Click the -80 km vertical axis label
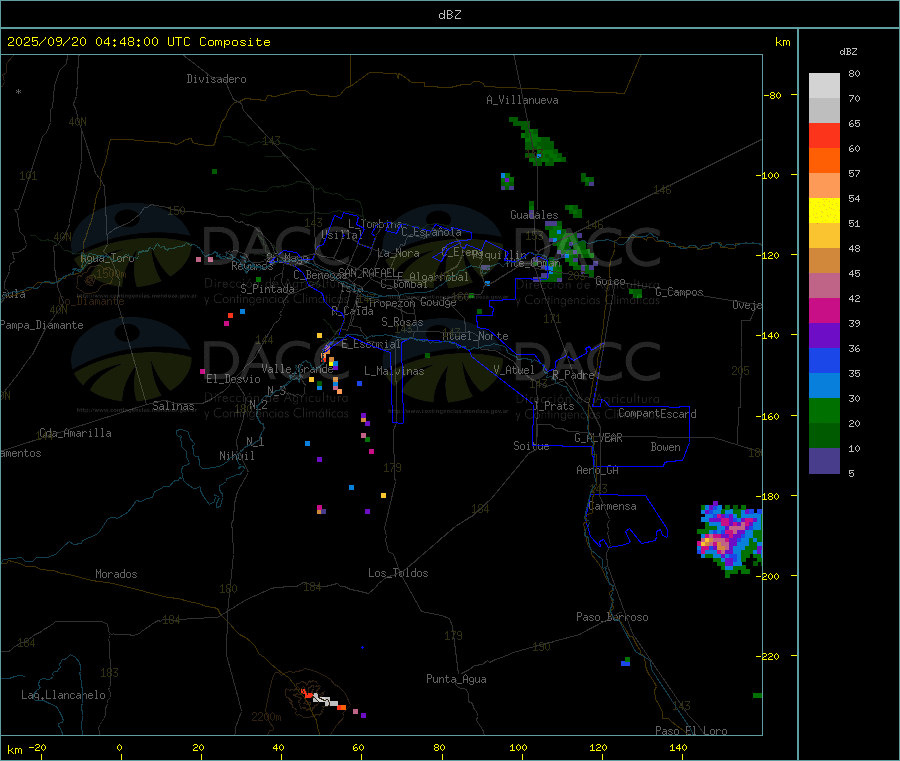The height and width of the screenshot is (761, 900). [x=773, y=95]
